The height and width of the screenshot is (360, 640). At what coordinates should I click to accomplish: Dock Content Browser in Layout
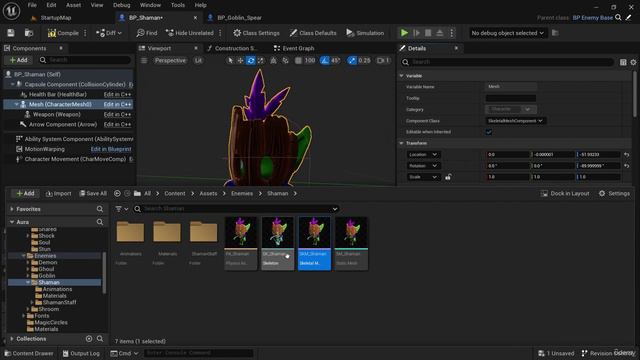tap(565, 193)
